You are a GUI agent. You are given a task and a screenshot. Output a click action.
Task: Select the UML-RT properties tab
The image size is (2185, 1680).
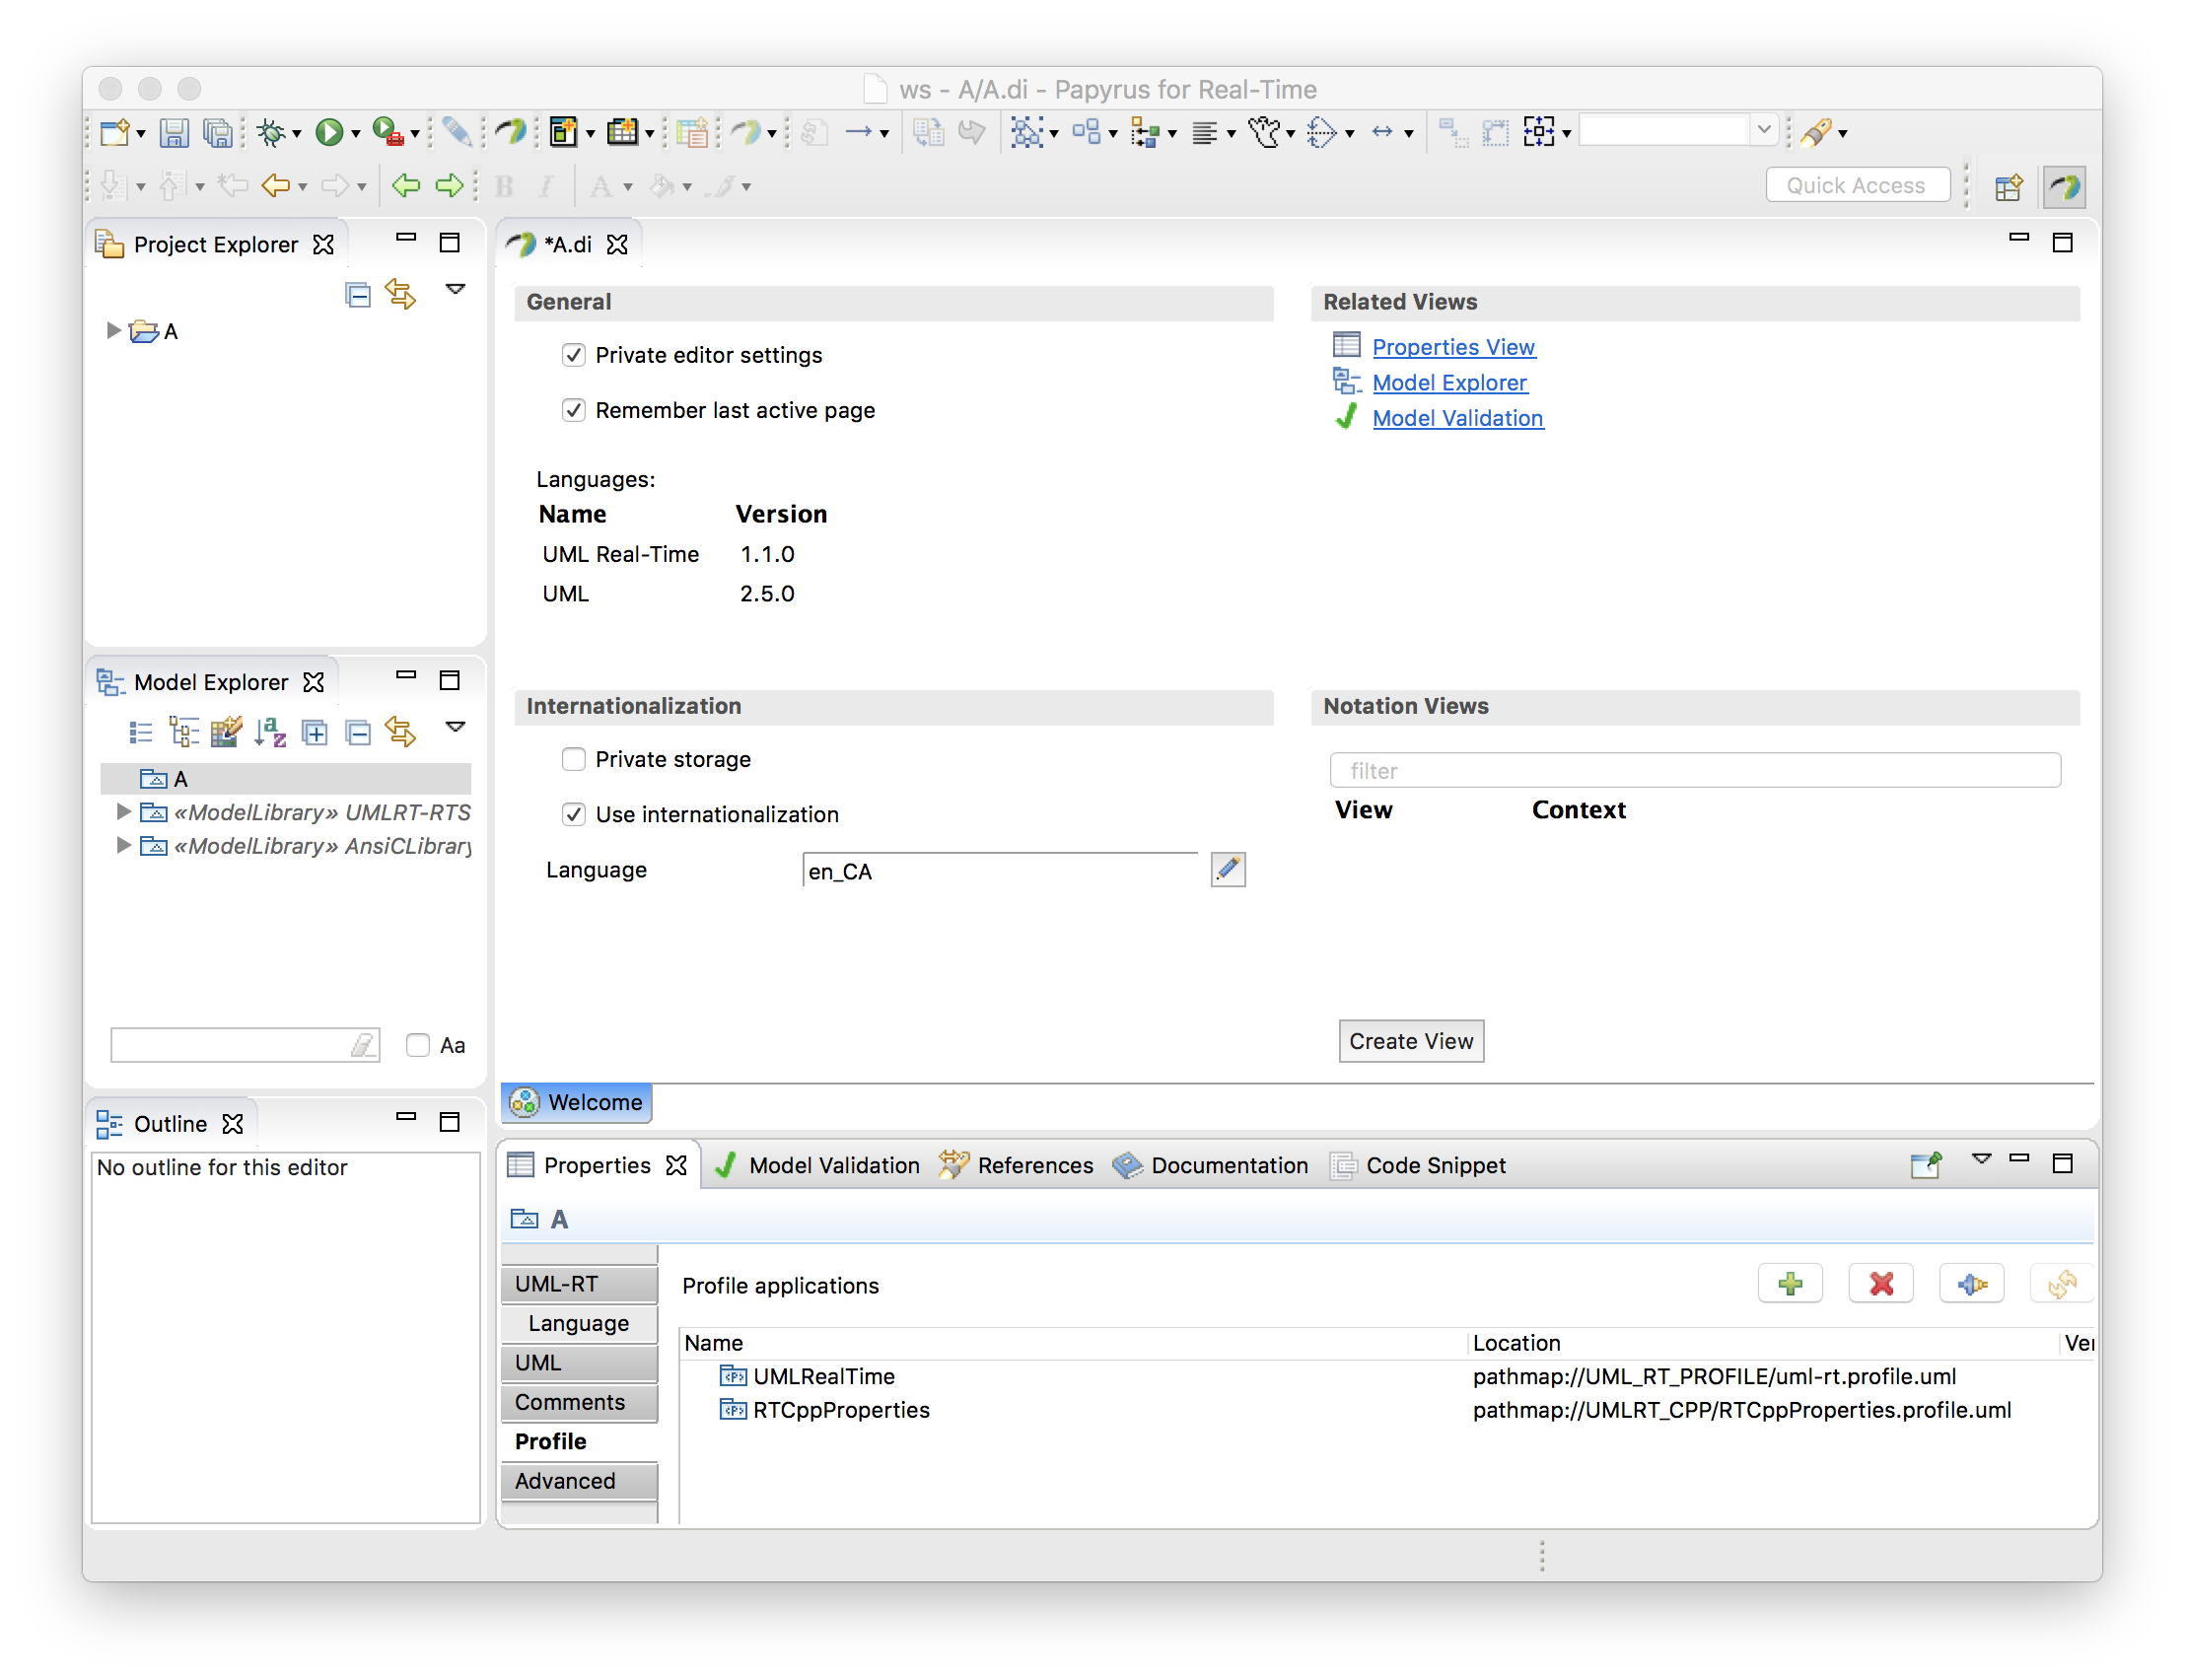click(579, 1283)
